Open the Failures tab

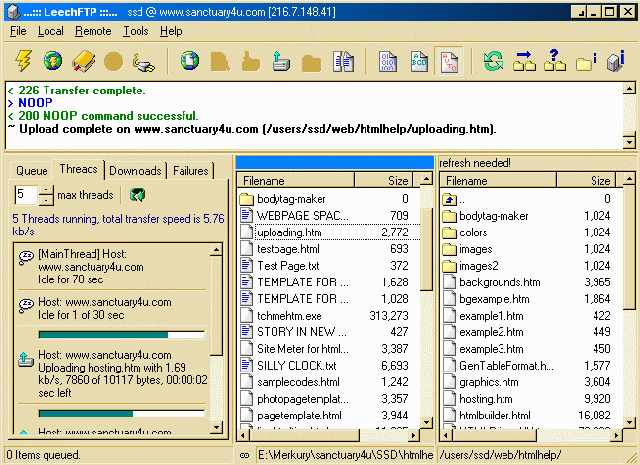pos(191,171)
